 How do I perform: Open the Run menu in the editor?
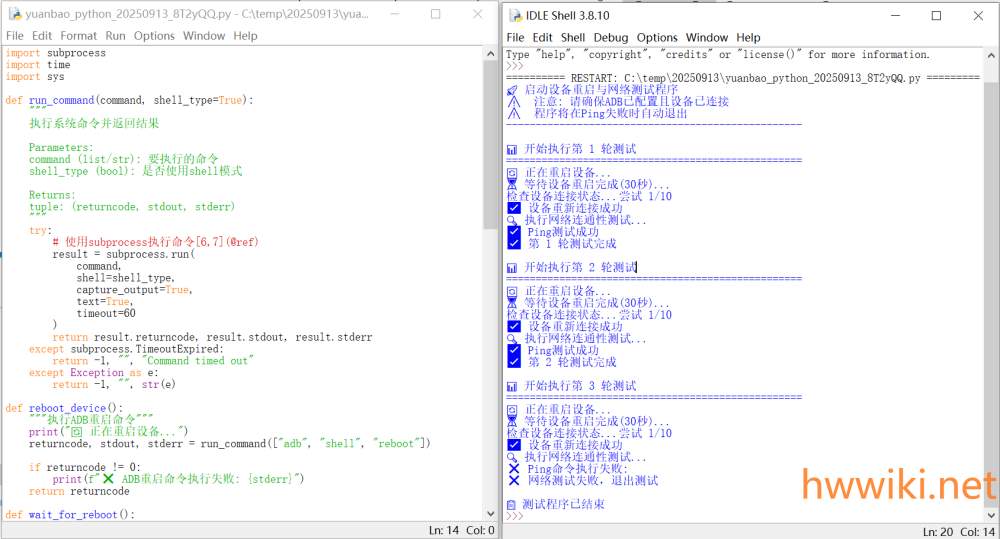point(116,36)
